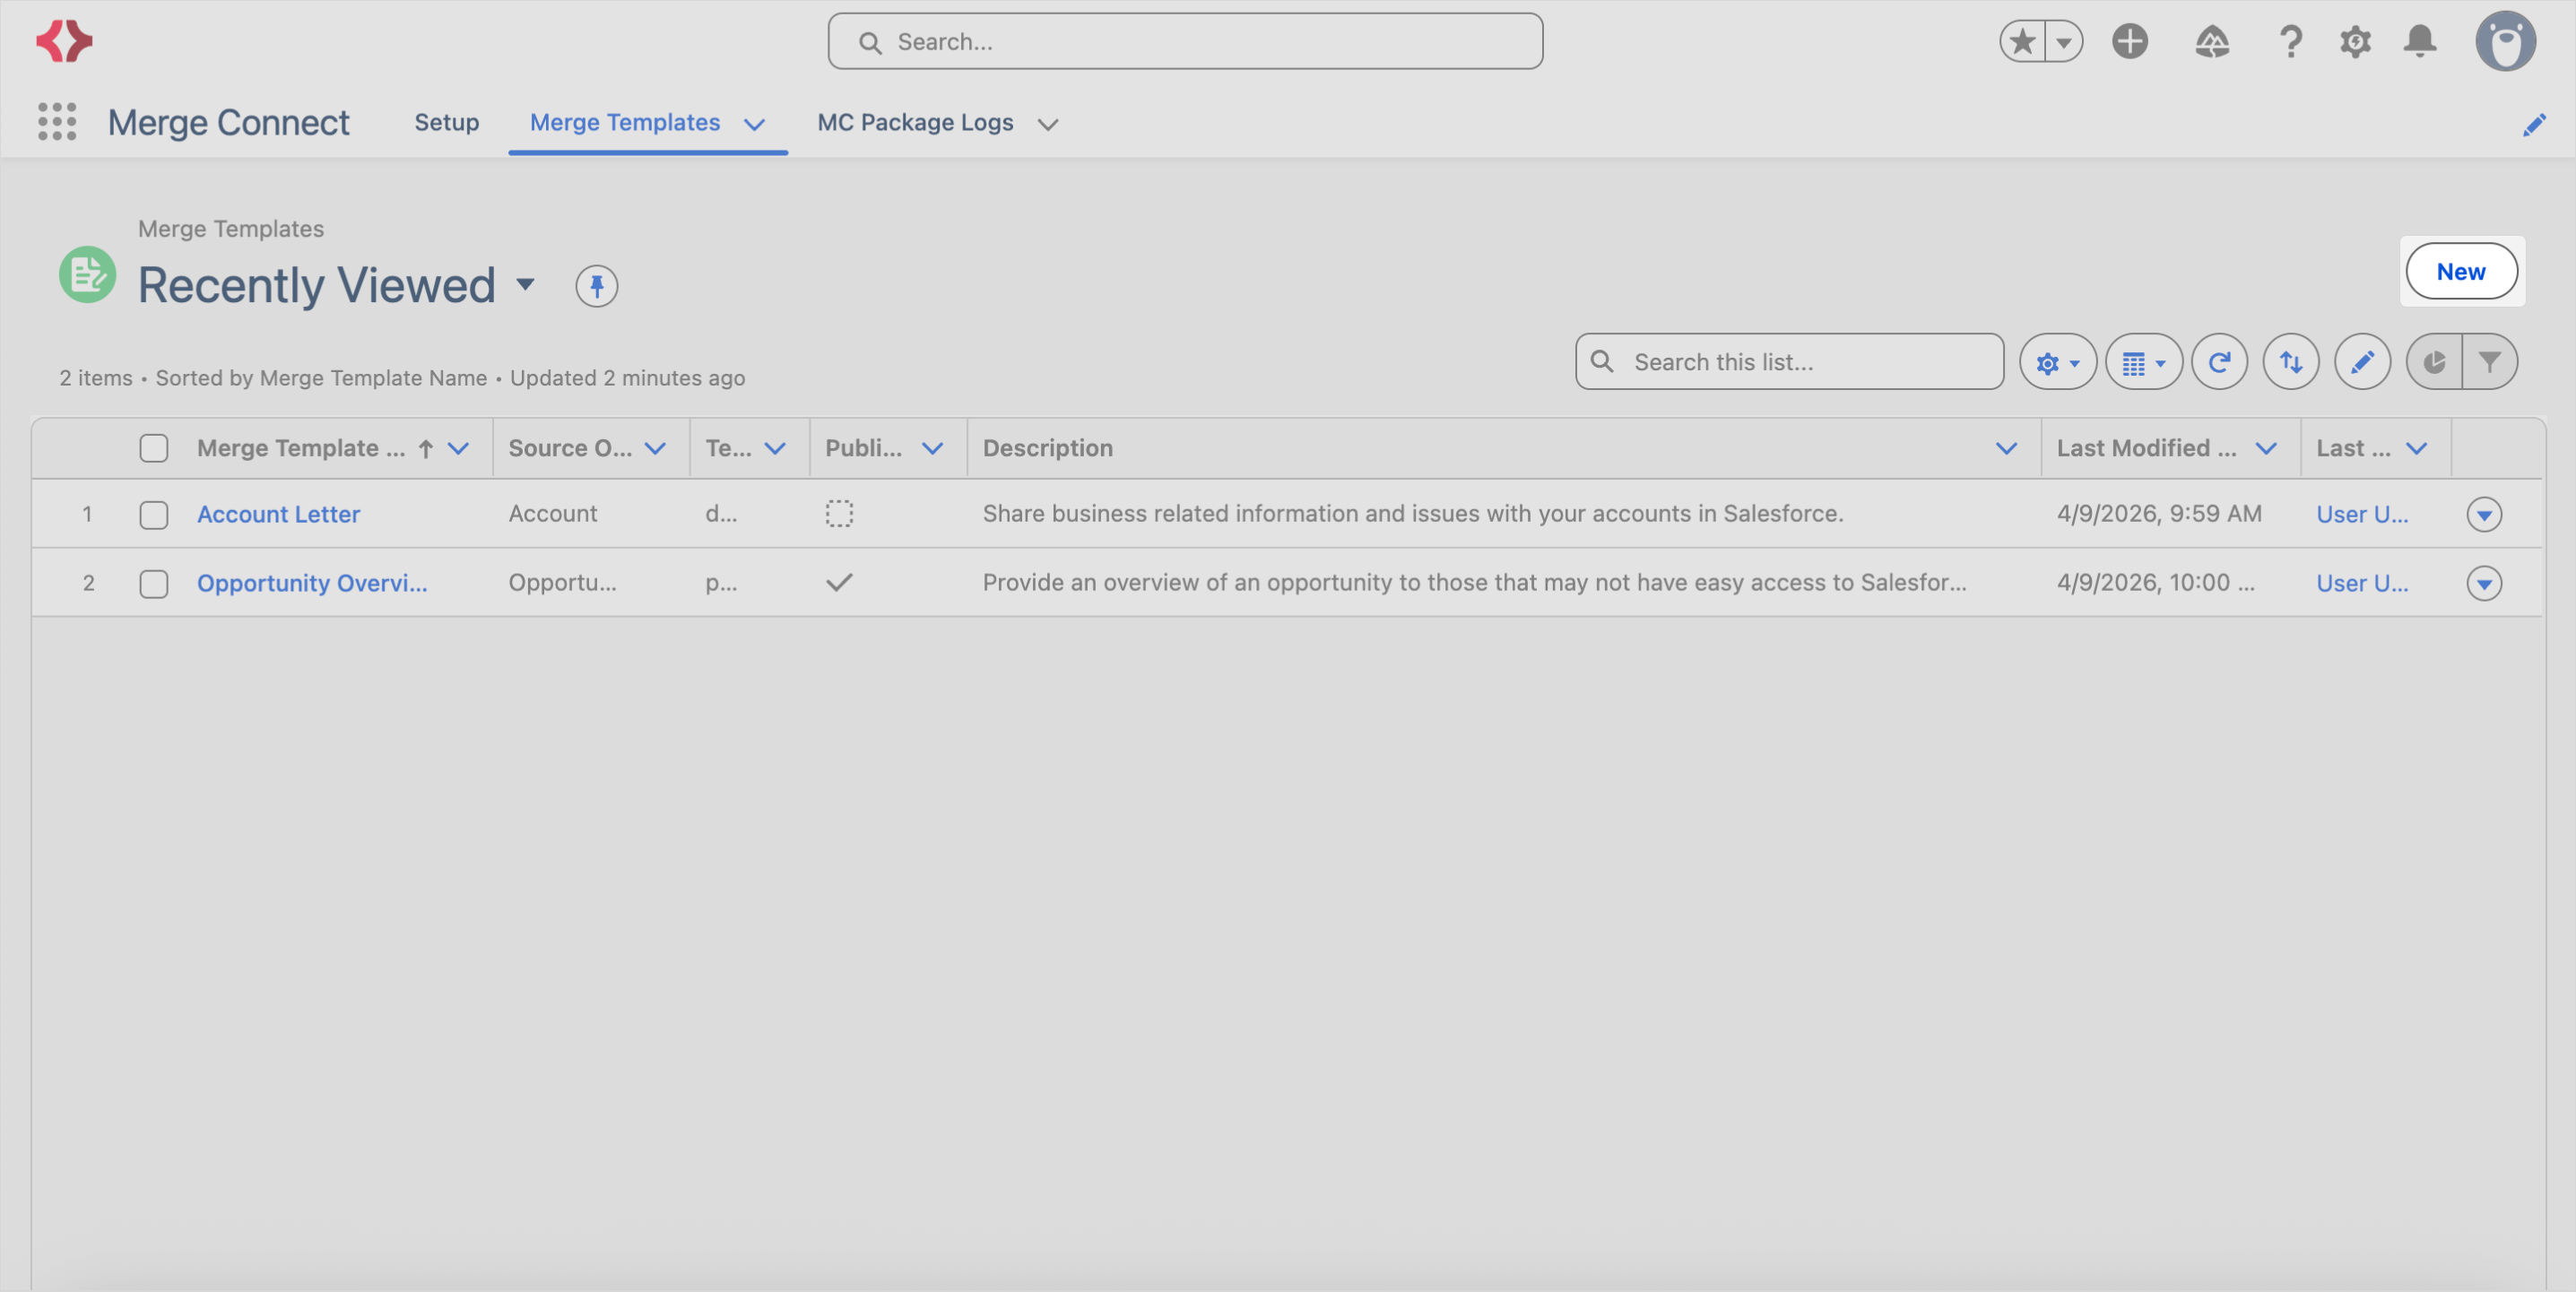2576x1292 pixels.
Task: Open the Opportunity Overview template link
Action: pos(312,583)
